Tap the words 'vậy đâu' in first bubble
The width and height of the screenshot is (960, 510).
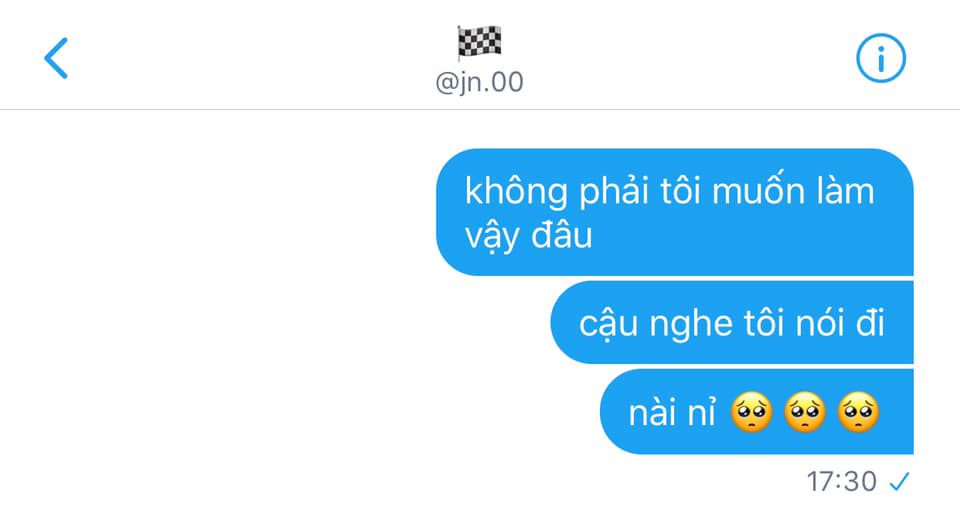pyautogui.click(x=528, y=236)
